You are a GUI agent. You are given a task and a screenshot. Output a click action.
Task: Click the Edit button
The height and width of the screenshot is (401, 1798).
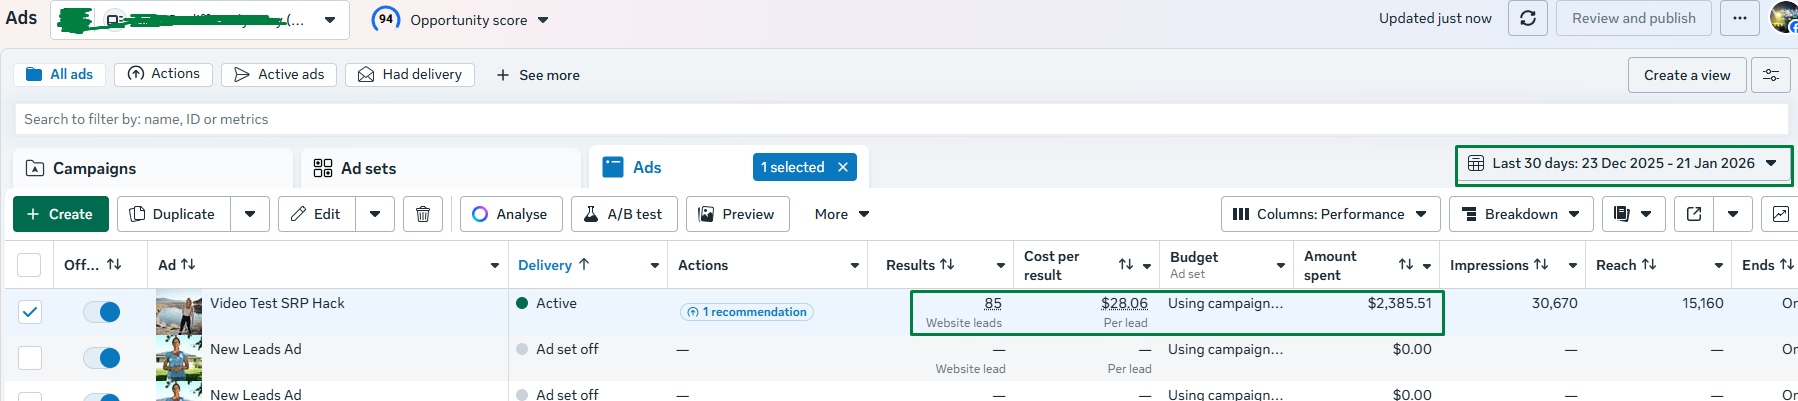(x=317, y=214)
